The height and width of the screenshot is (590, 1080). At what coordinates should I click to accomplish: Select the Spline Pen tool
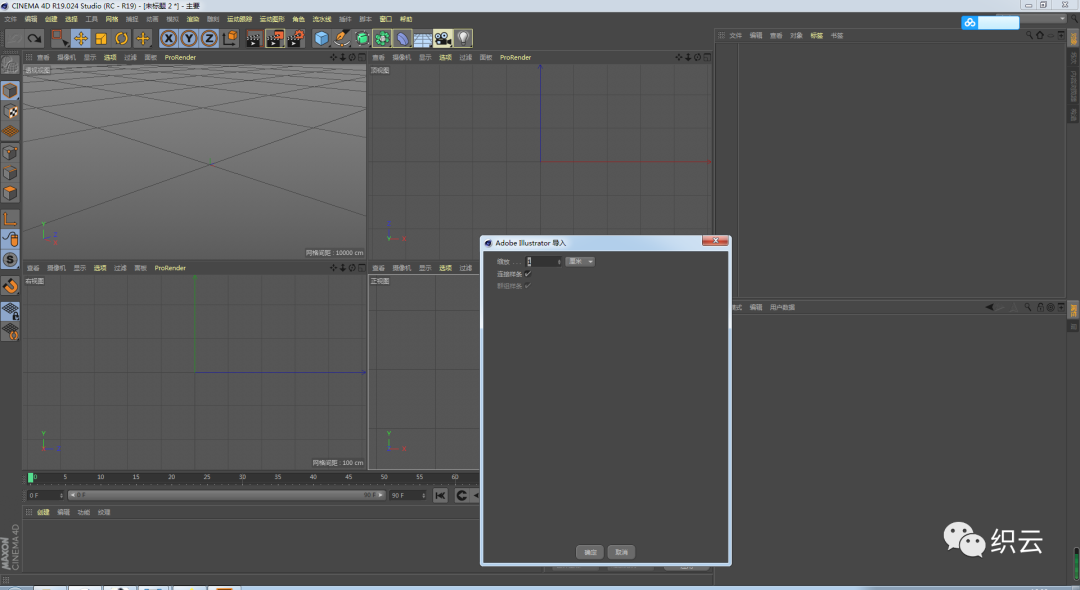coord(342,39)
